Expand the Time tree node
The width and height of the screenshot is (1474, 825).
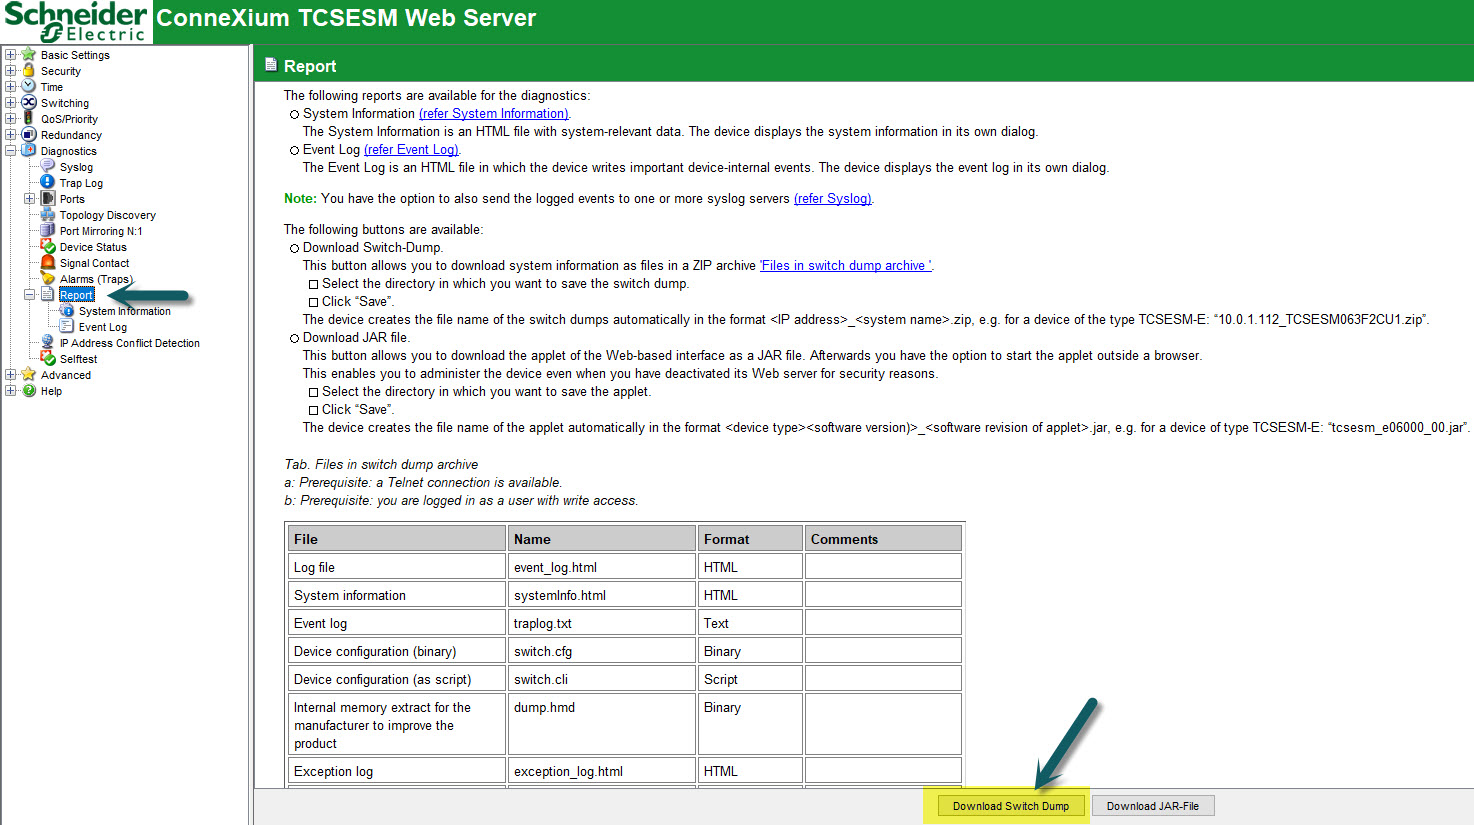[10, 87]
